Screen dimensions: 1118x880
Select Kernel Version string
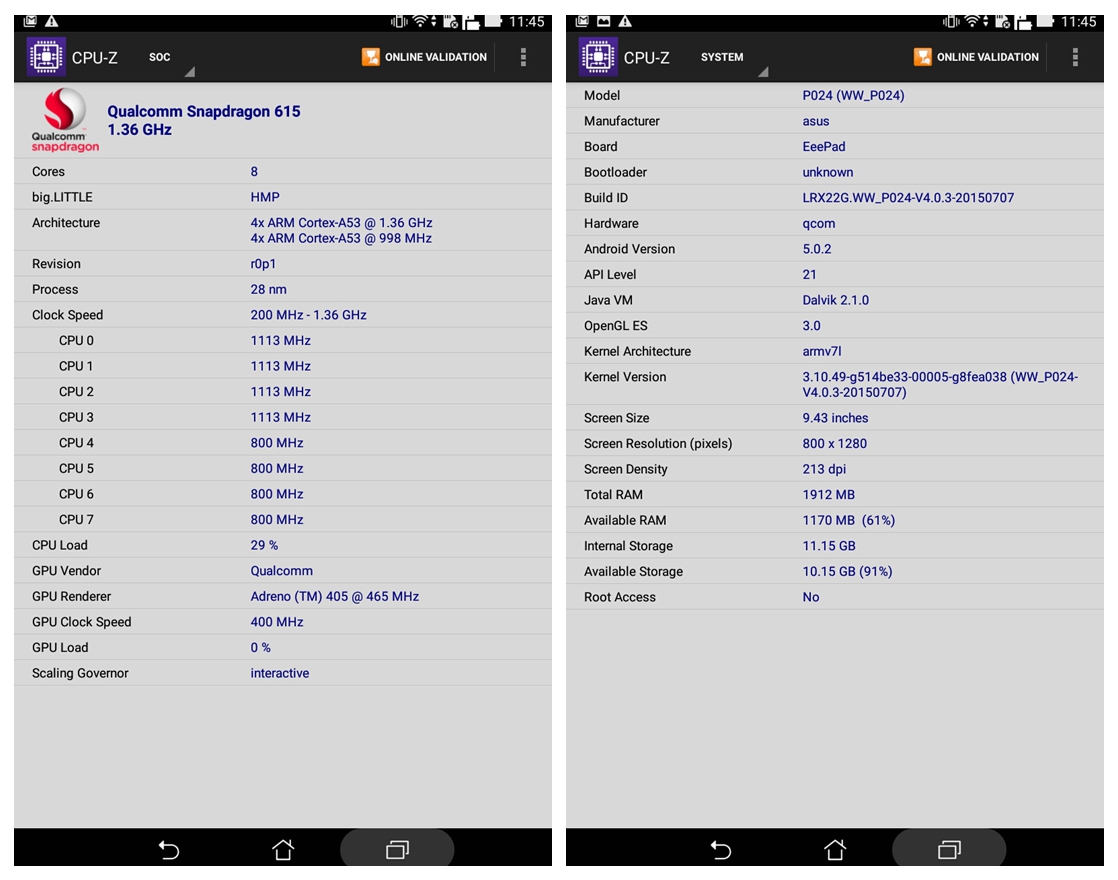pyautogui.click(x=940, y=384)
